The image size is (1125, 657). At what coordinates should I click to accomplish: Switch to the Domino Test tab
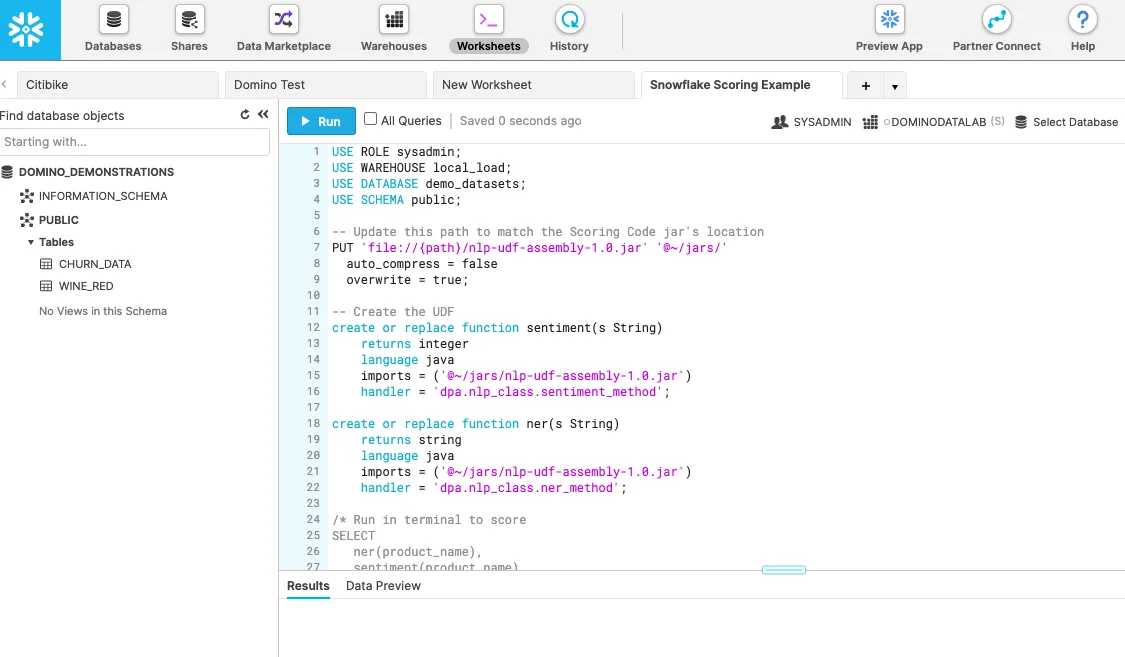coord(326,85)
